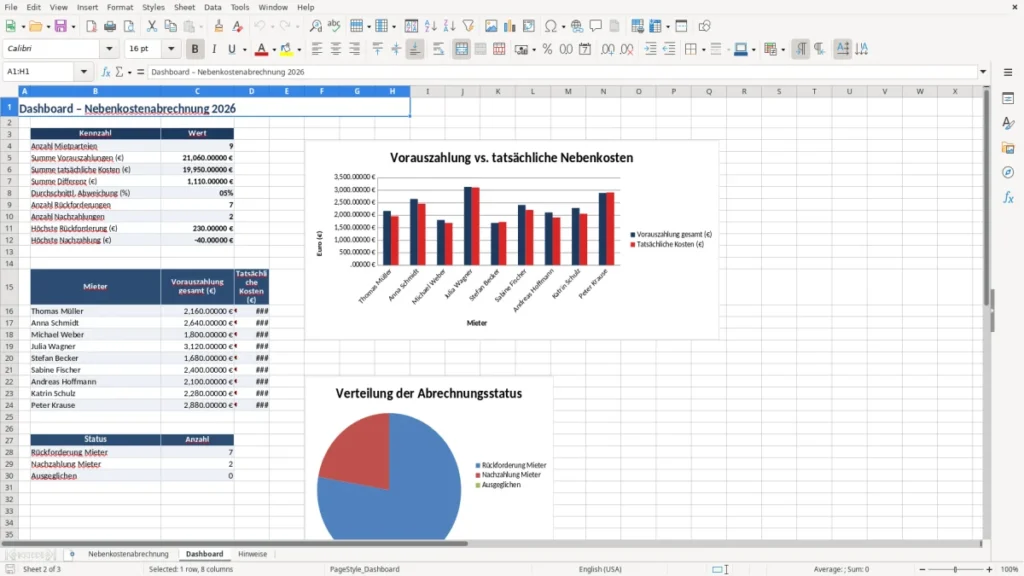
Task: Click the Center Horizontally alignment icon
Action: (x=336, y=49)
